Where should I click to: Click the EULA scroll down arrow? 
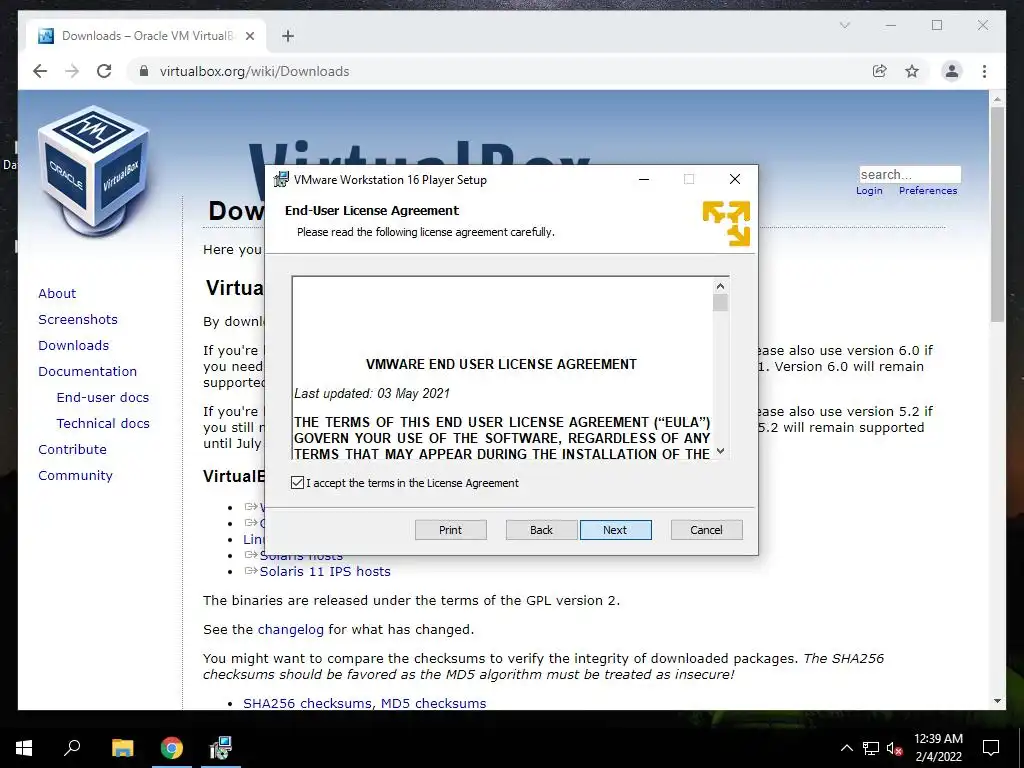coord(720,451)
